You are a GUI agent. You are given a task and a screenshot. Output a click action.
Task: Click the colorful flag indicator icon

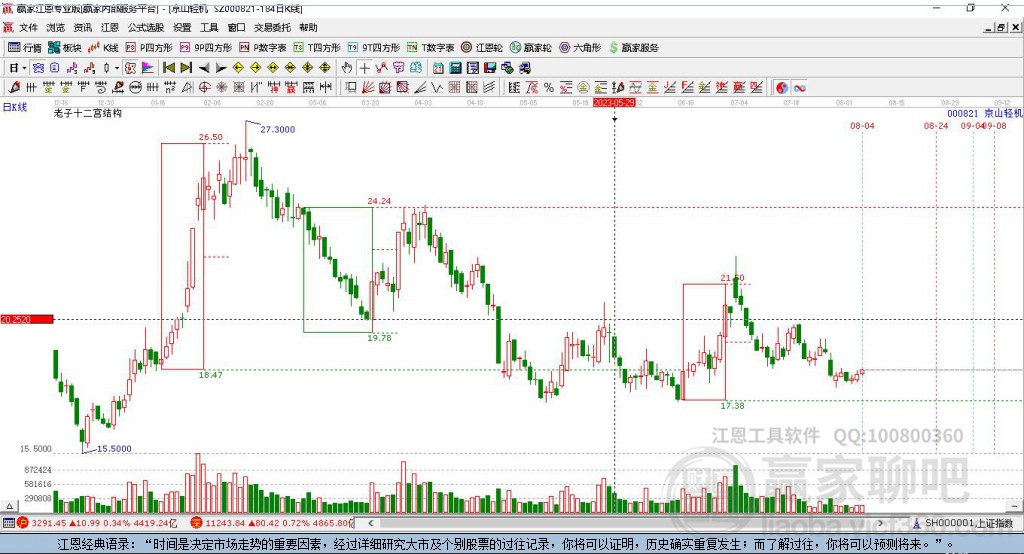pos(148,68)
